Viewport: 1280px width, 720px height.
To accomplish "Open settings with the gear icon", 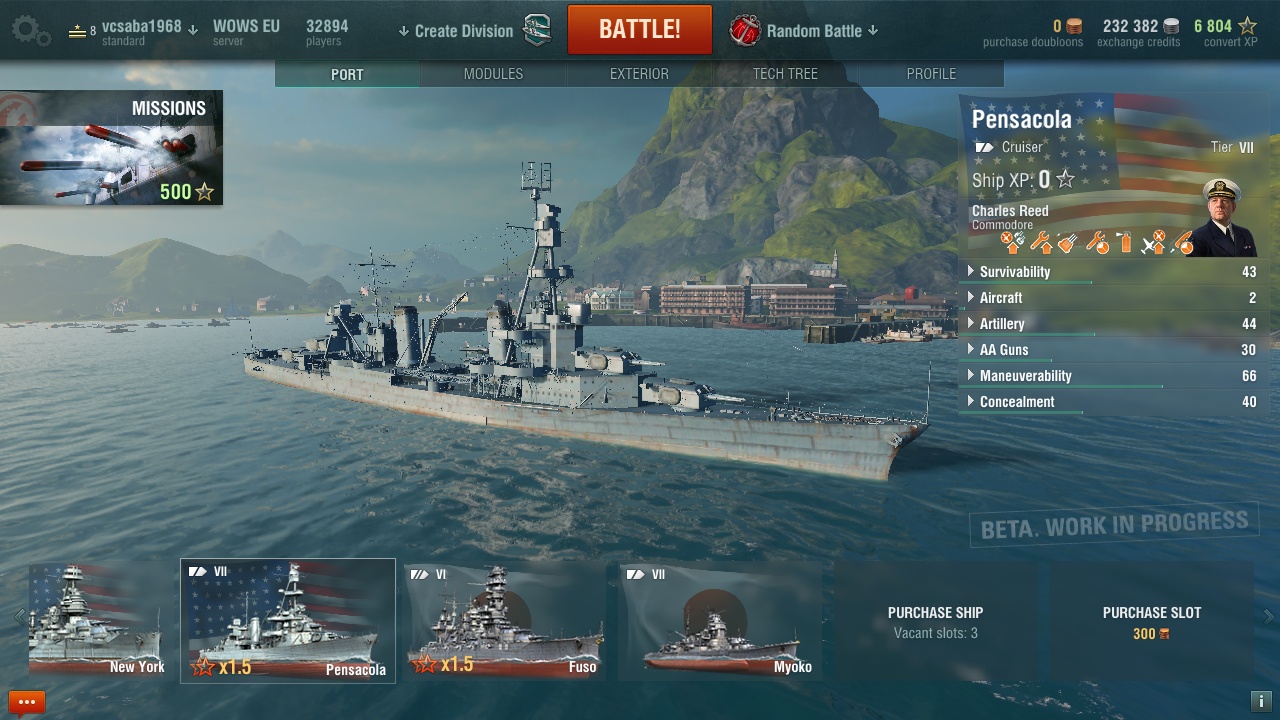I will tap(30, 31).
